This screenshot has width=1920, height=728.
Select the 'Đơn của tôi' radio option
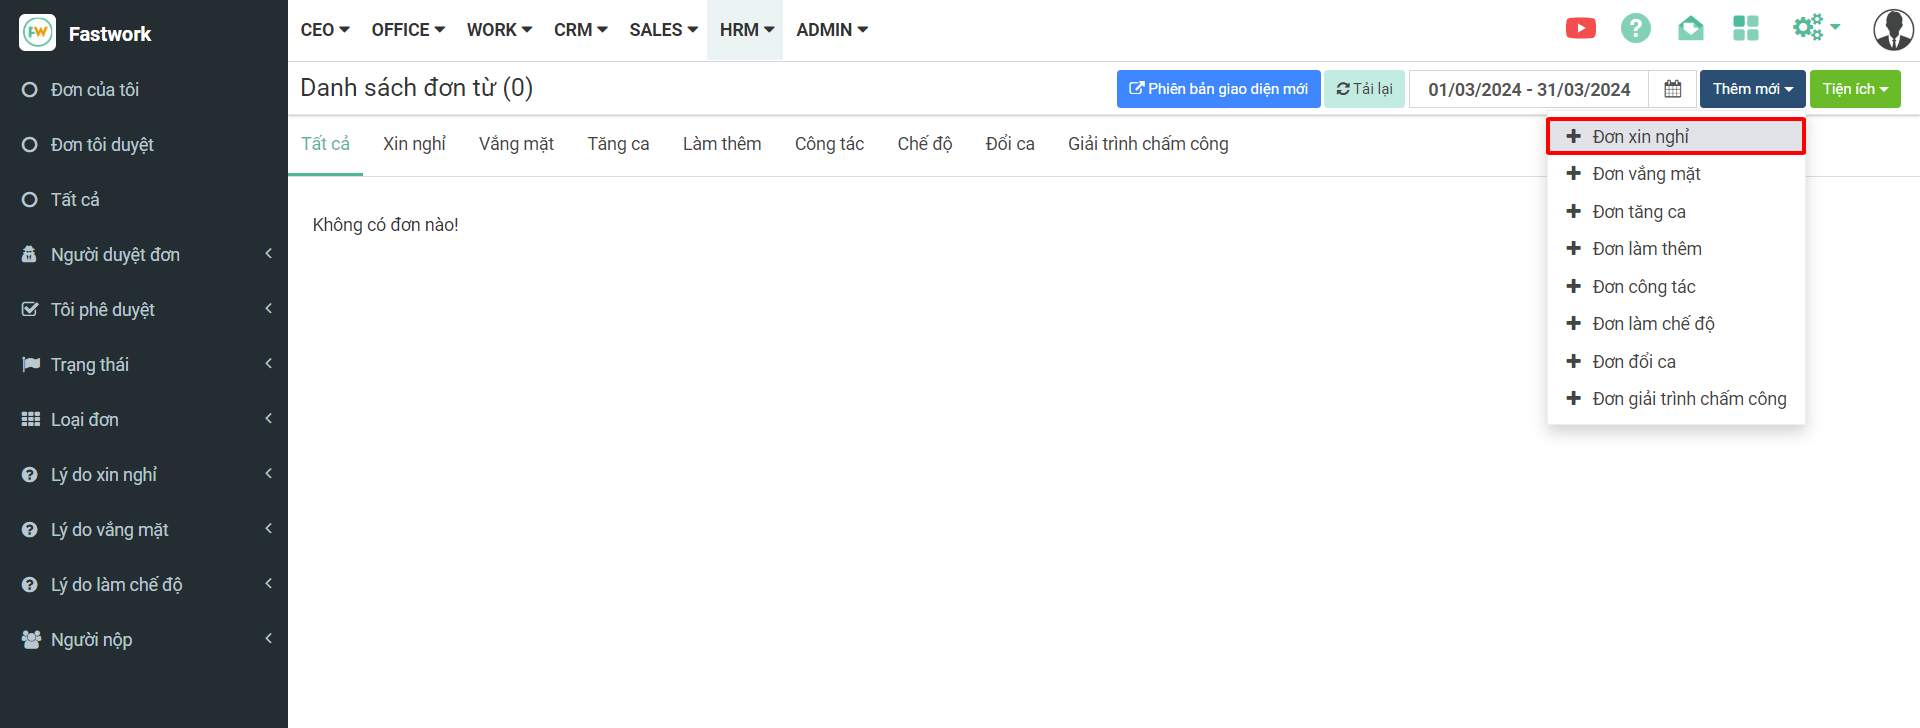(x=30, y=90)
